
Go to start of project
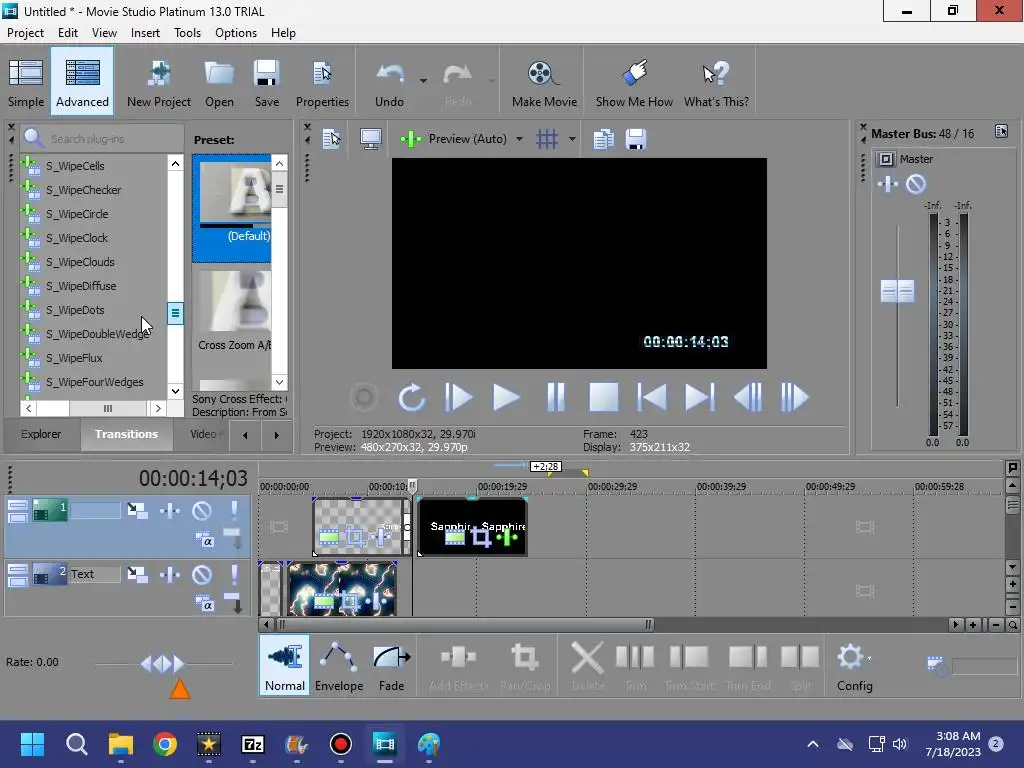pyautogui.click(x=652, y=397)
